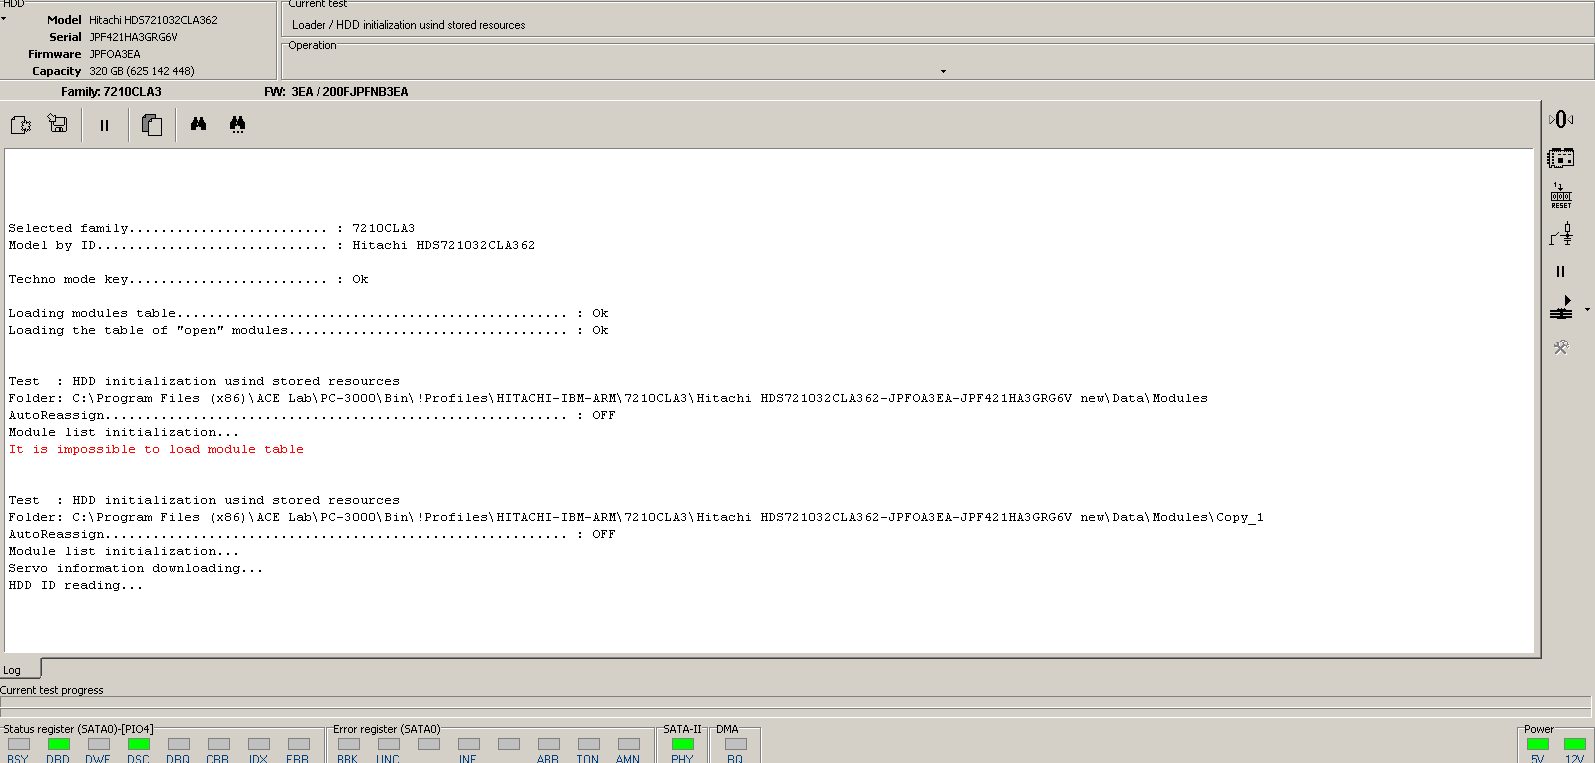
Task: Click the 'Servo information downloading...' log line
Action: (x=136, y=568)
